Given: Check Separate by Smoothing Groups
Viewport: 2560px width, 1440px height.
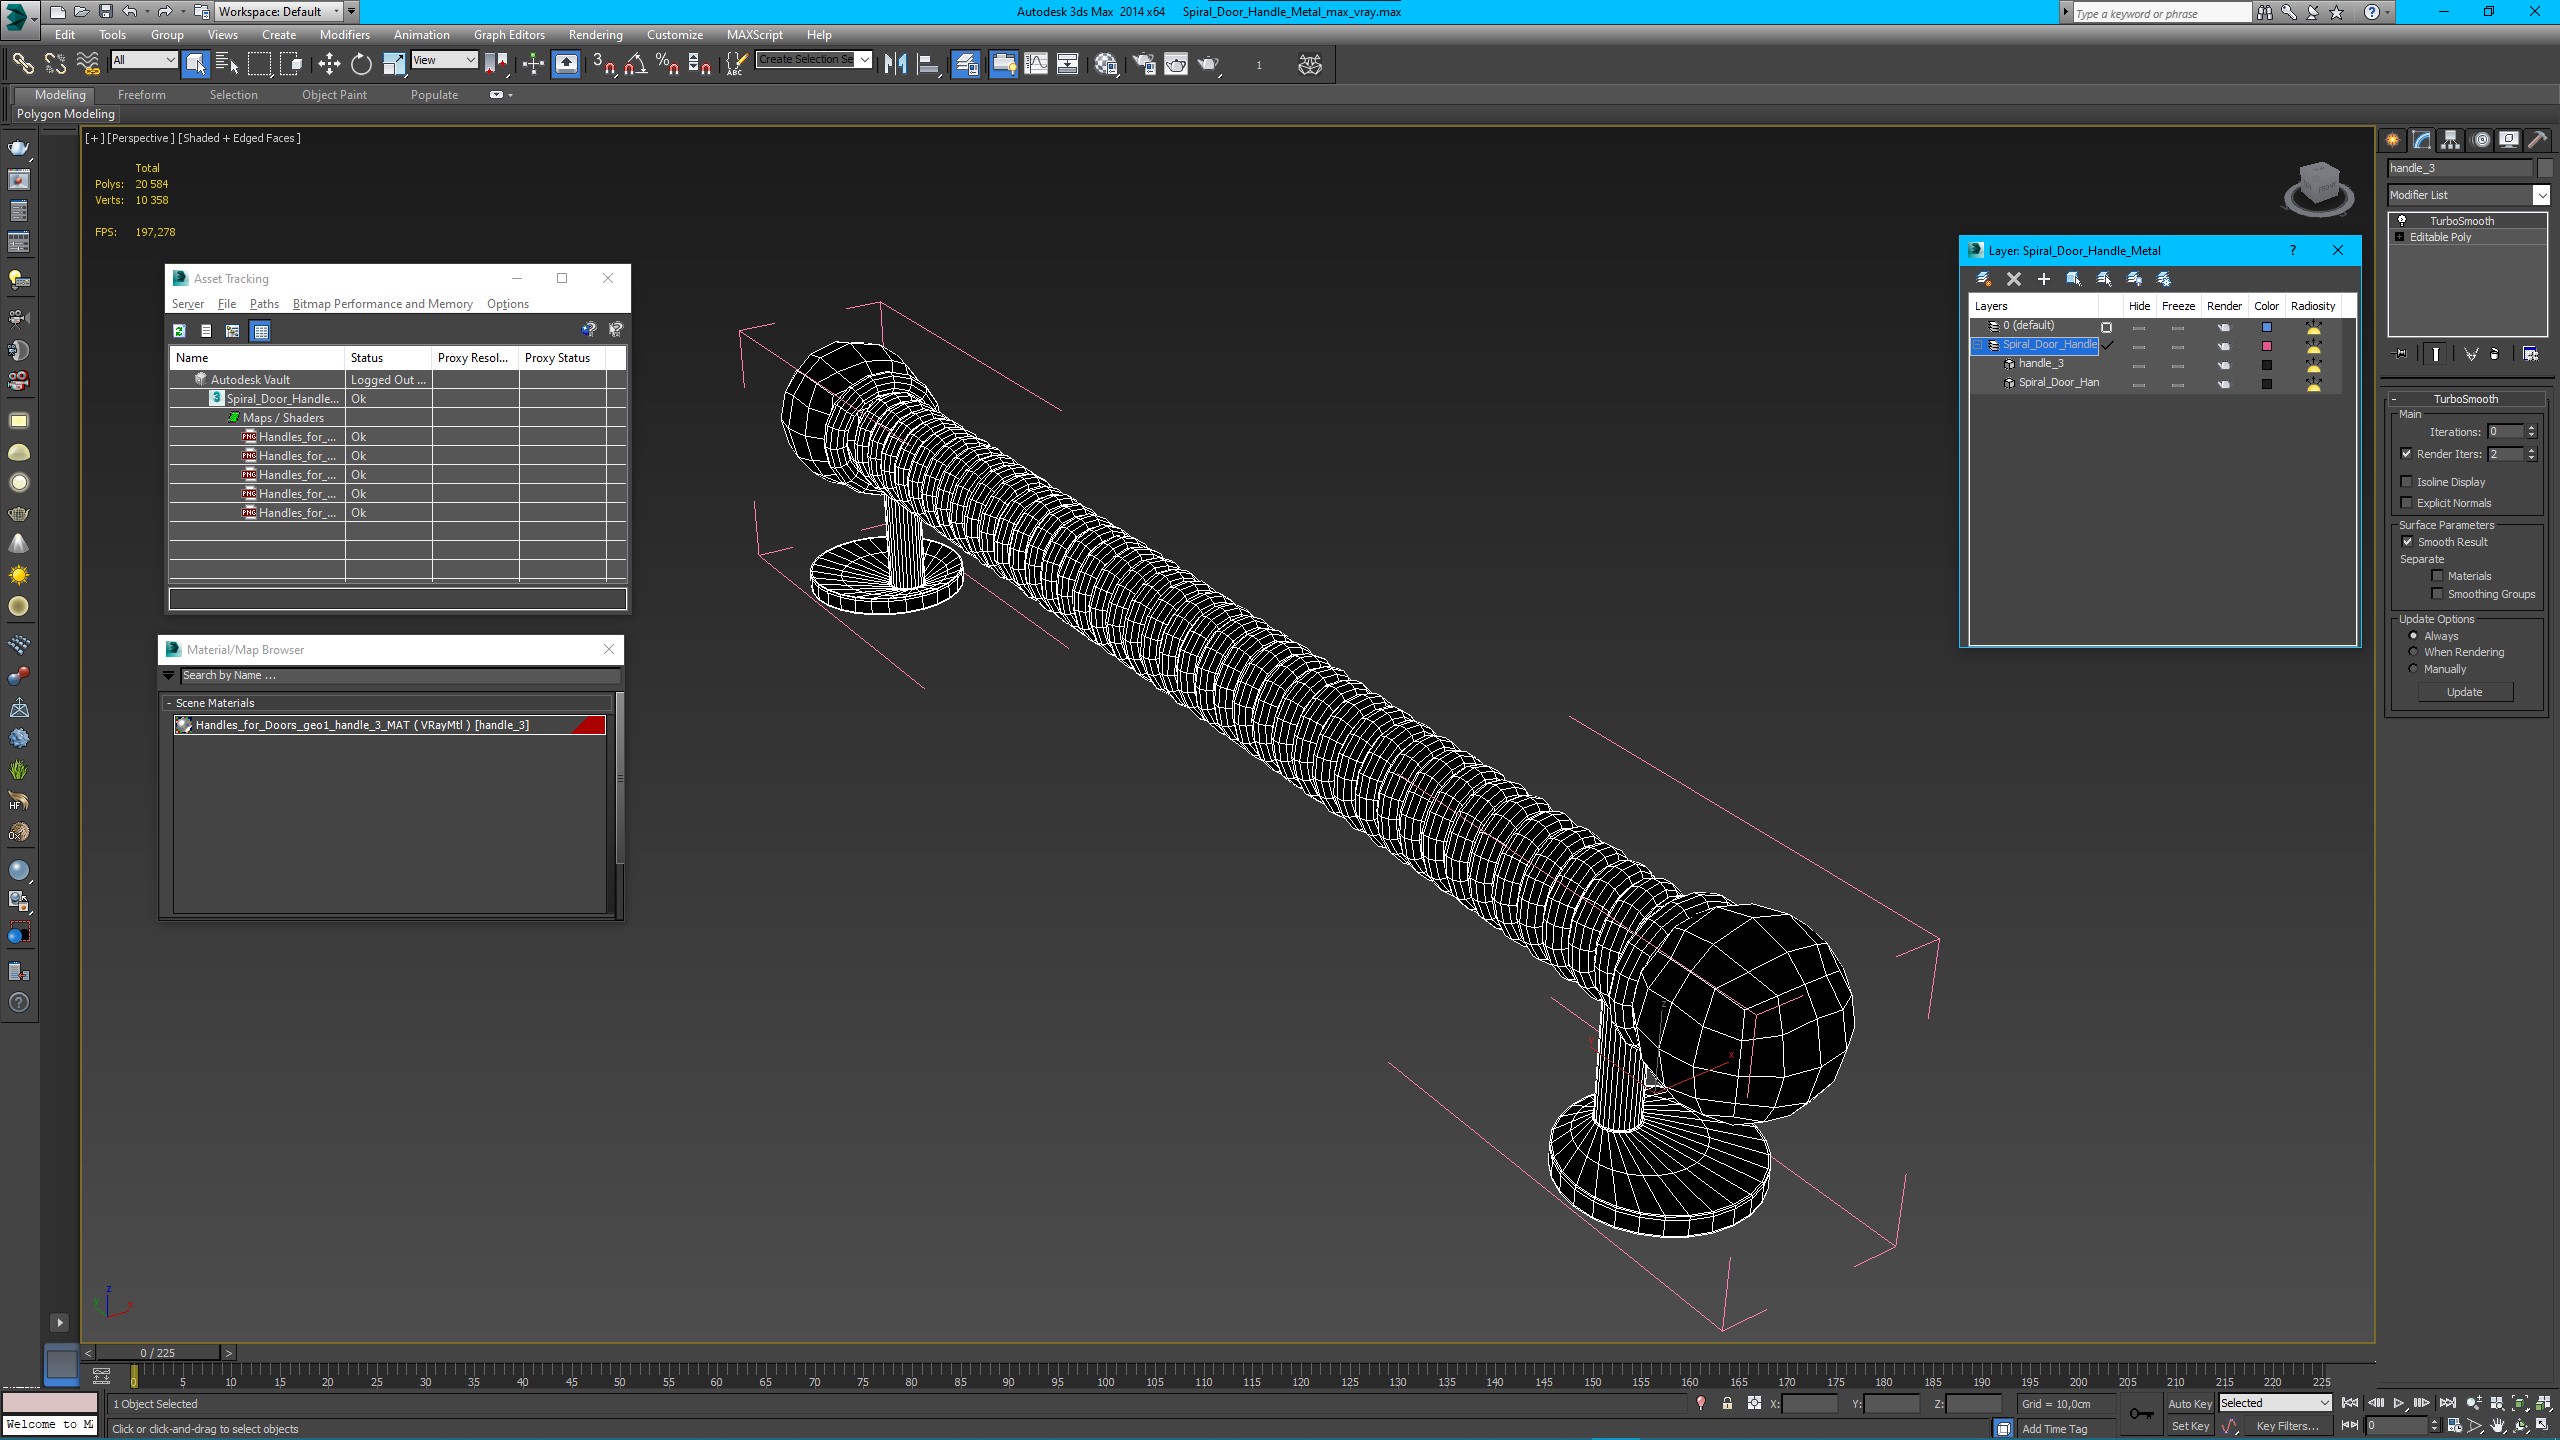Looking at the screenshot, I should [x=2437, y=594].
